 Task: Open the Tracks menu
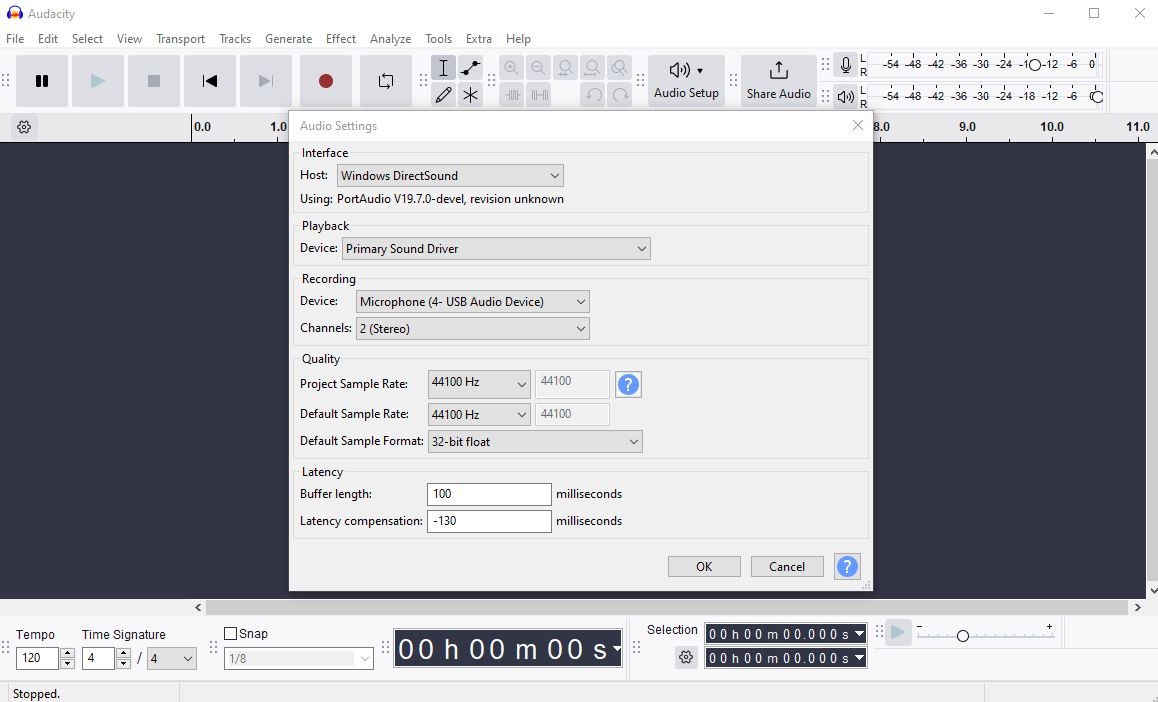coord(235,38)
